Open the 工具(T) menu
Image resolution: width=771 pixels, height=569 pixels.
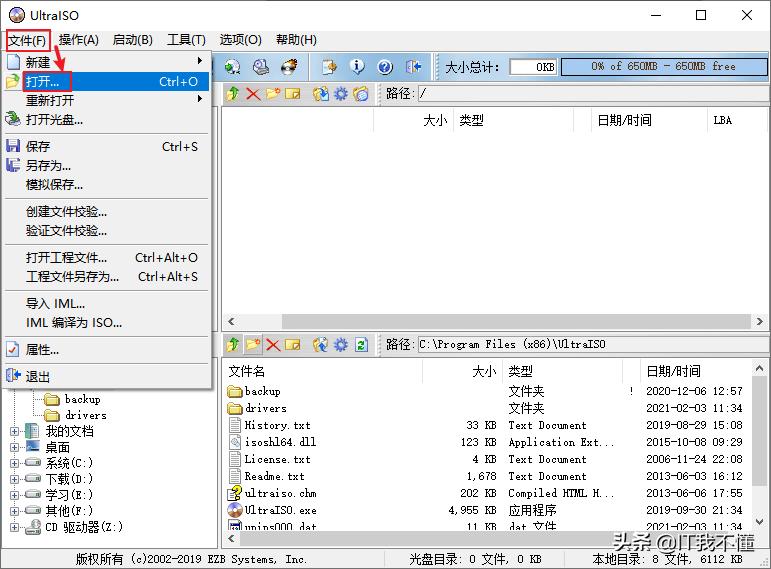[x=186, y=40]
